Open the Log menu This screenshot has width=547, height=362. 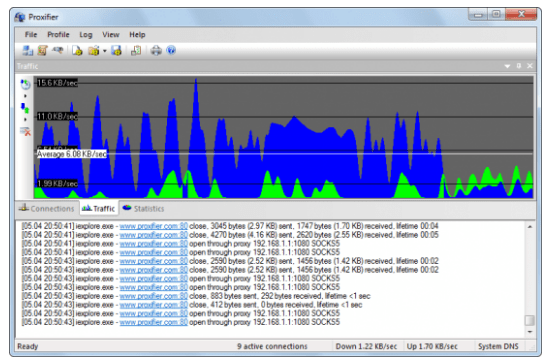click(x=86, y=35)
